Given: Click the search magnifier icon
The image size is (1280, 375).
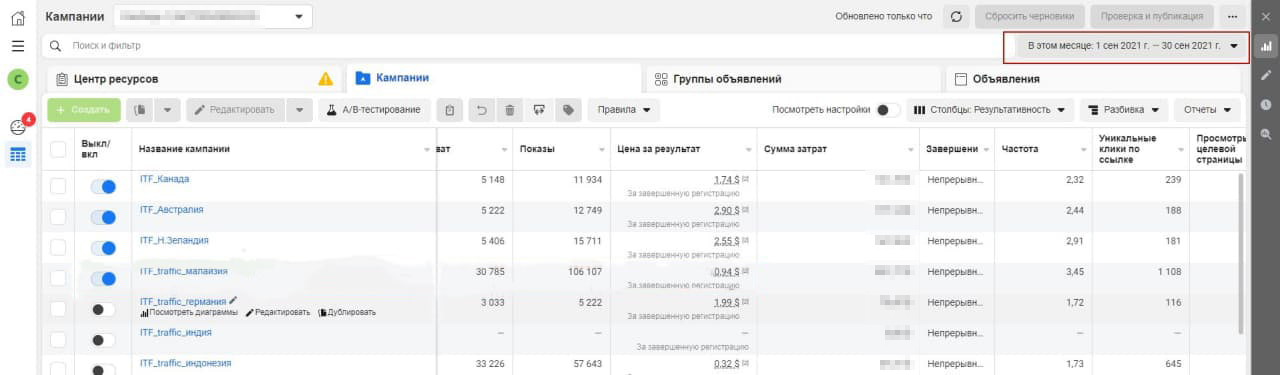Looking at the screenshot, I should (56, 46).
